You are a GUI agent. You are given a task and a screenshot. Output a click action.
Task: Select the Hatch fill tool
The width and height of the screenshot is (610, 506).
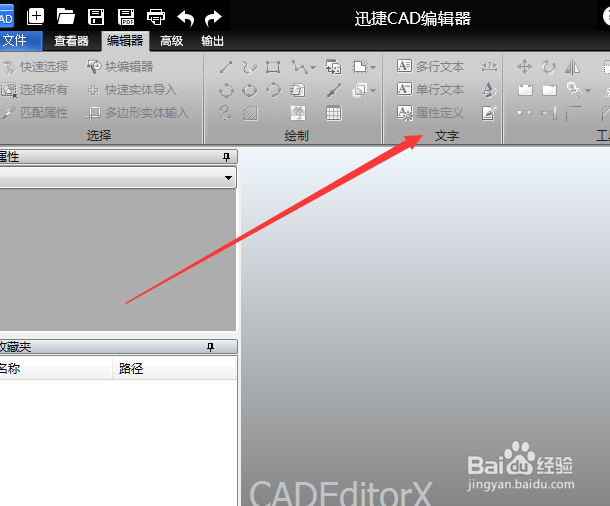pyautogui.click(x=250, y=114)
